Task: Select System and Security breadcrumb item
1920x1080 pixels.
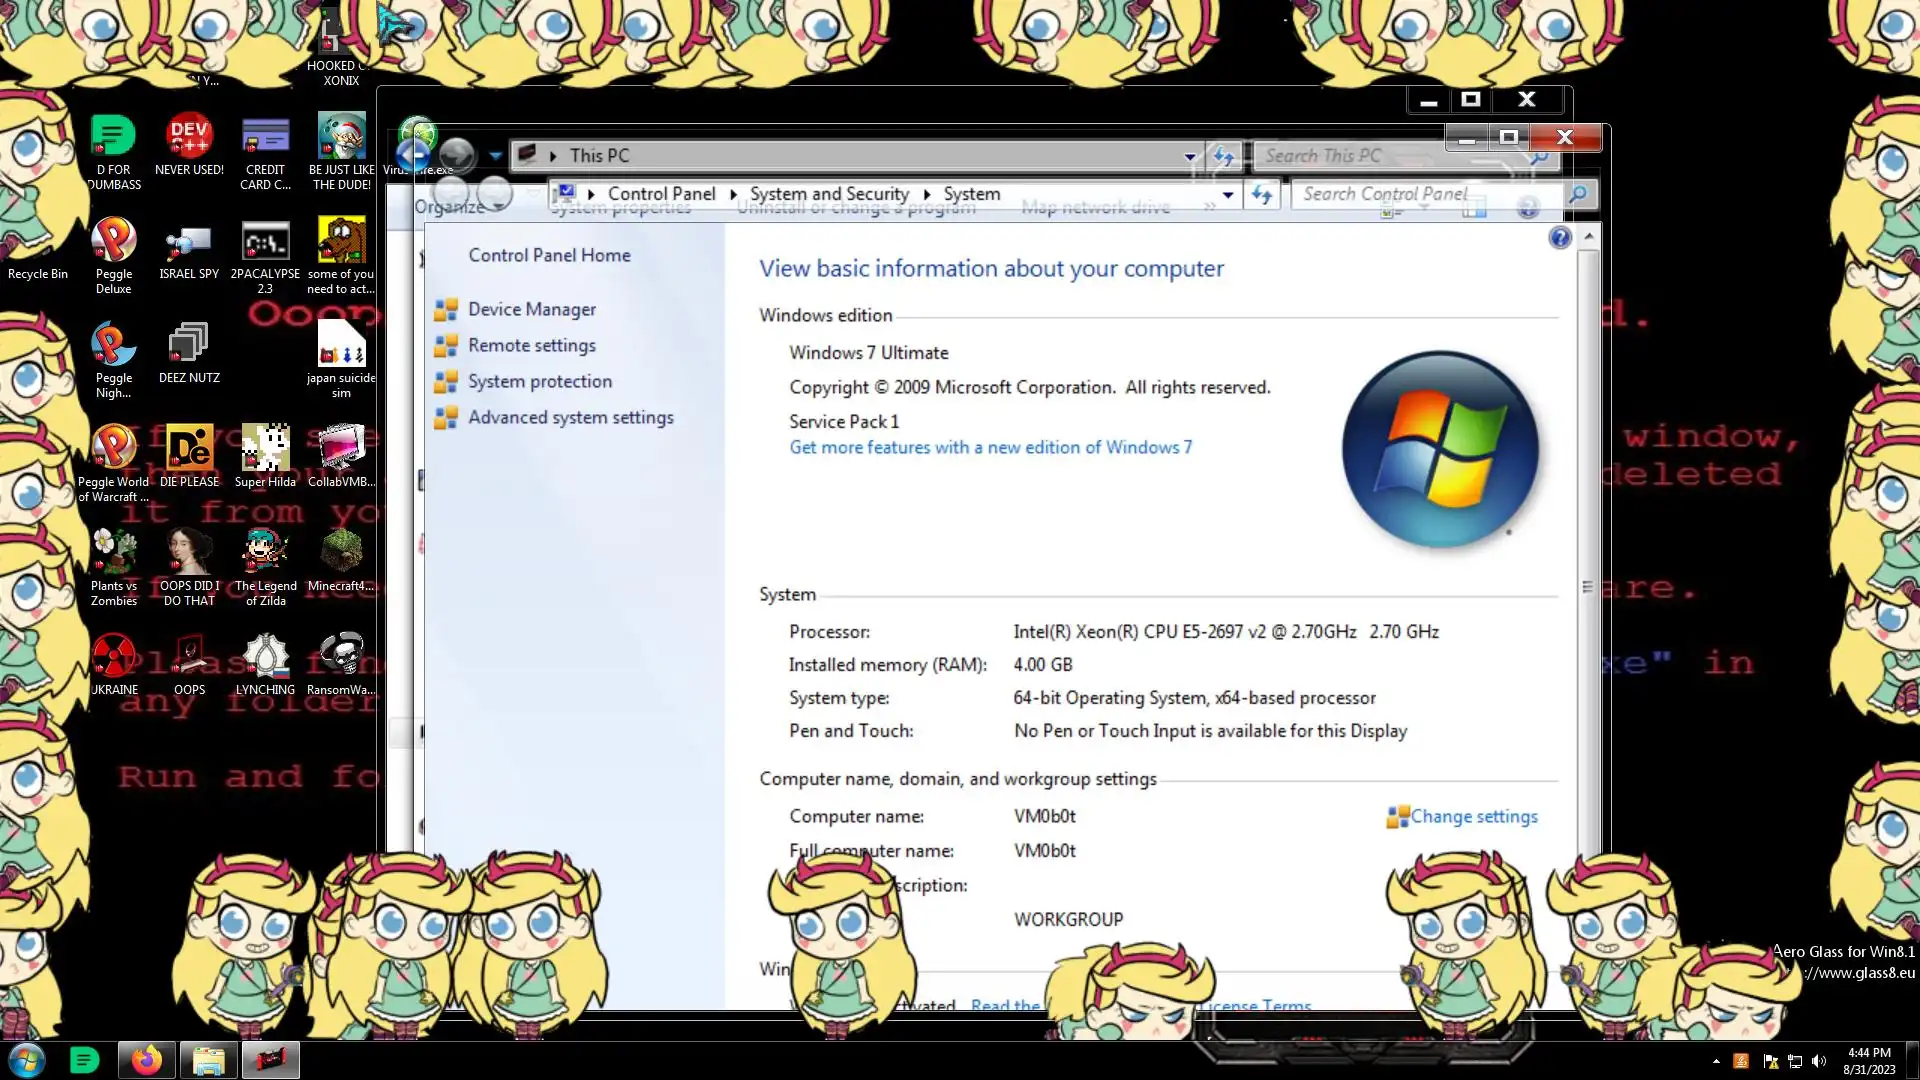Action: coord(829,194)
